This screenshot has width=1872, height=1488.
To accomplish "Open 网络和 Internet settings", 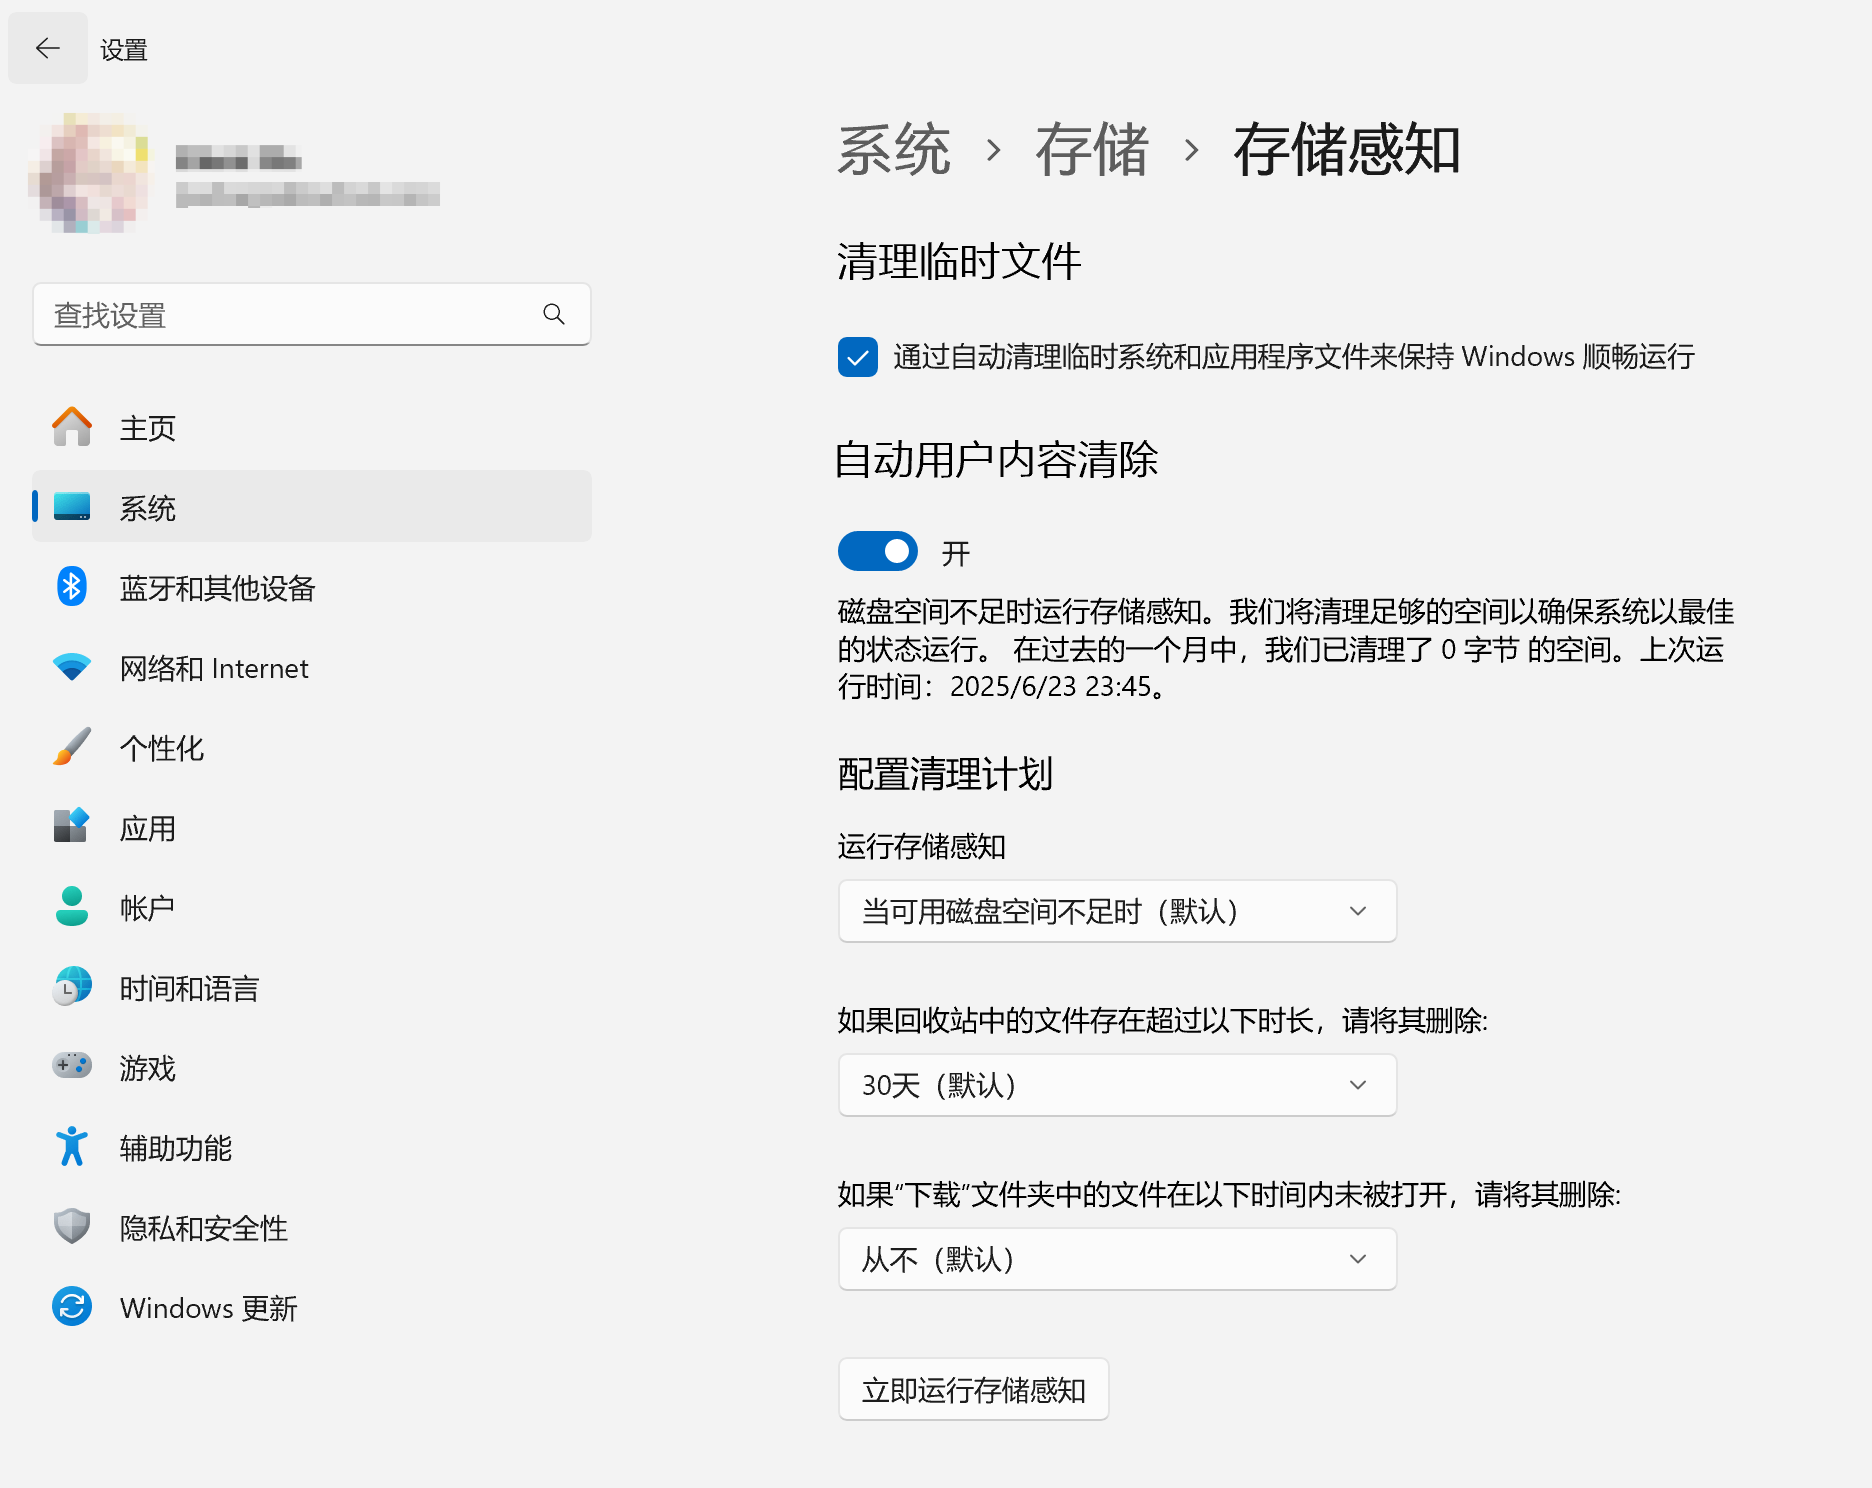I will click(x=312, y=667).
